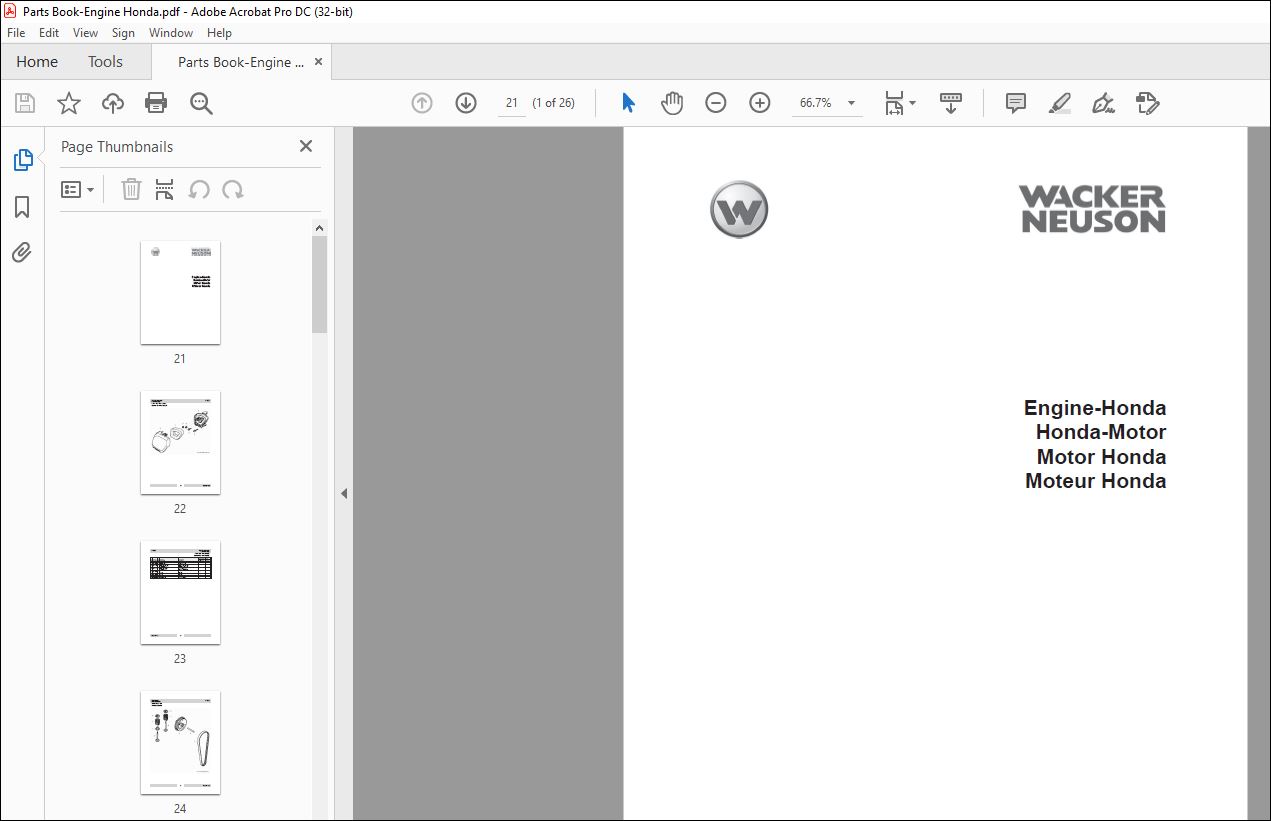1271x821 pixels.
Task: Switch to the Tools tab
Action: [105, 62]
